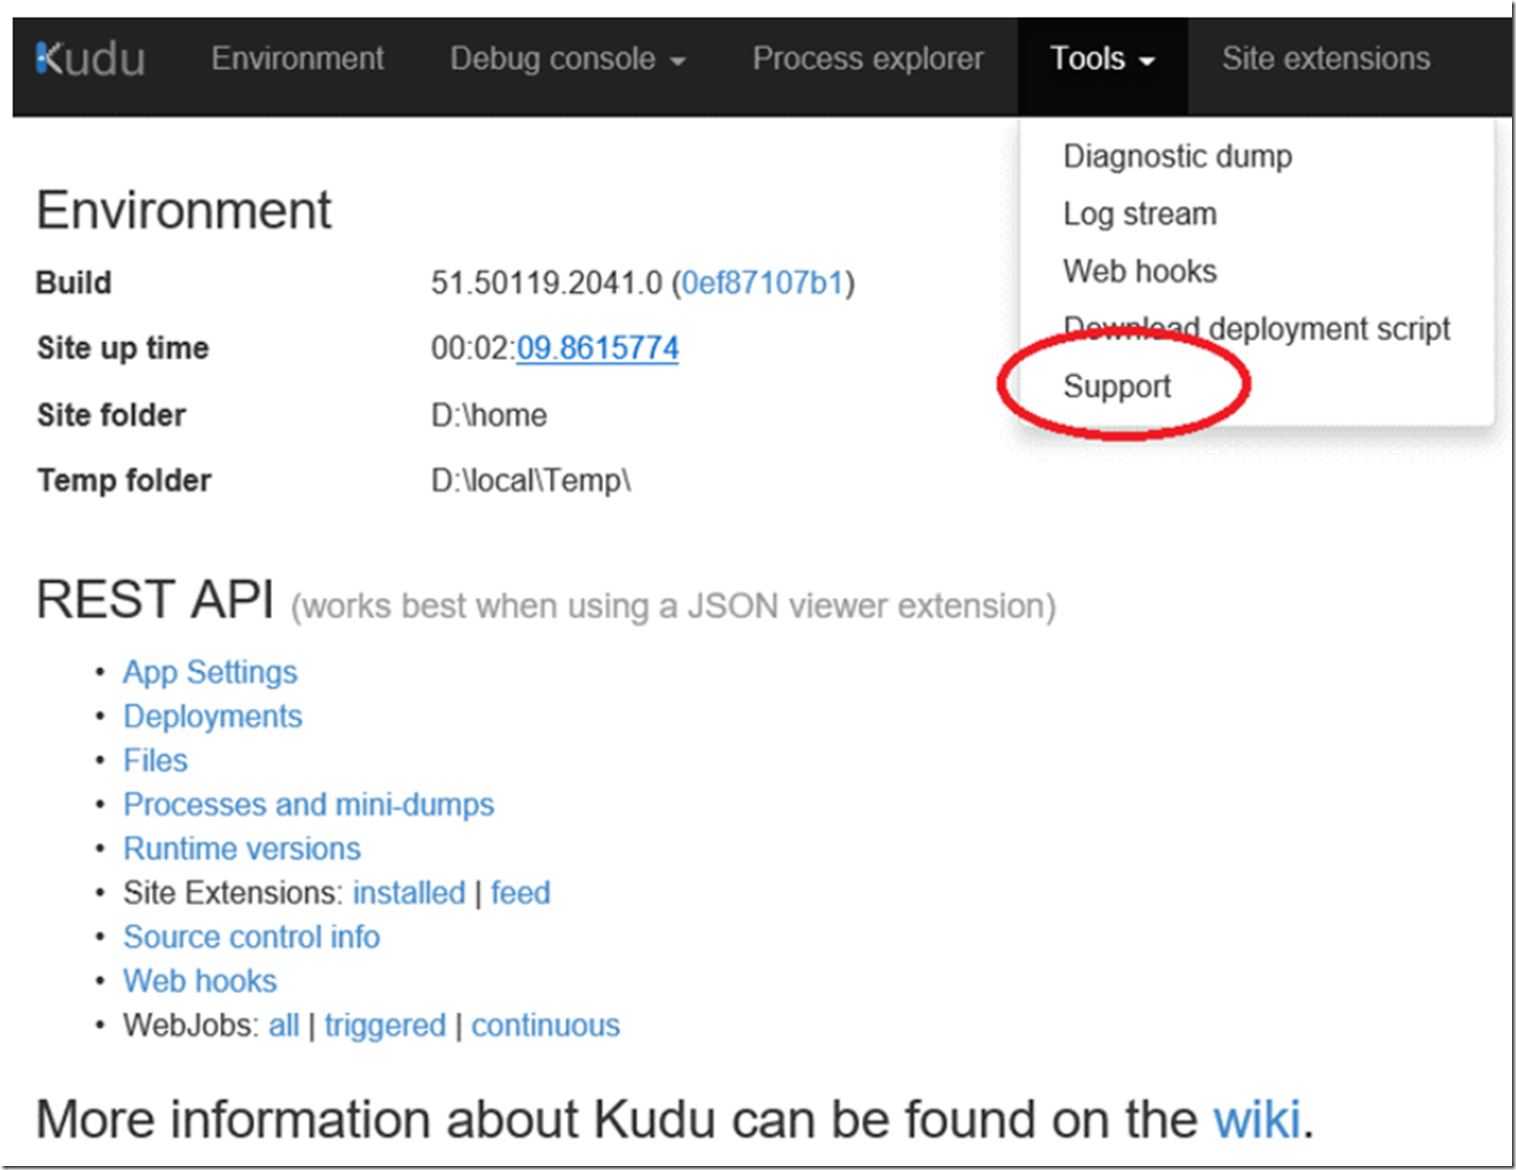
Task: Open Support from the Tools menu
Action: (x=1116, y=387)
